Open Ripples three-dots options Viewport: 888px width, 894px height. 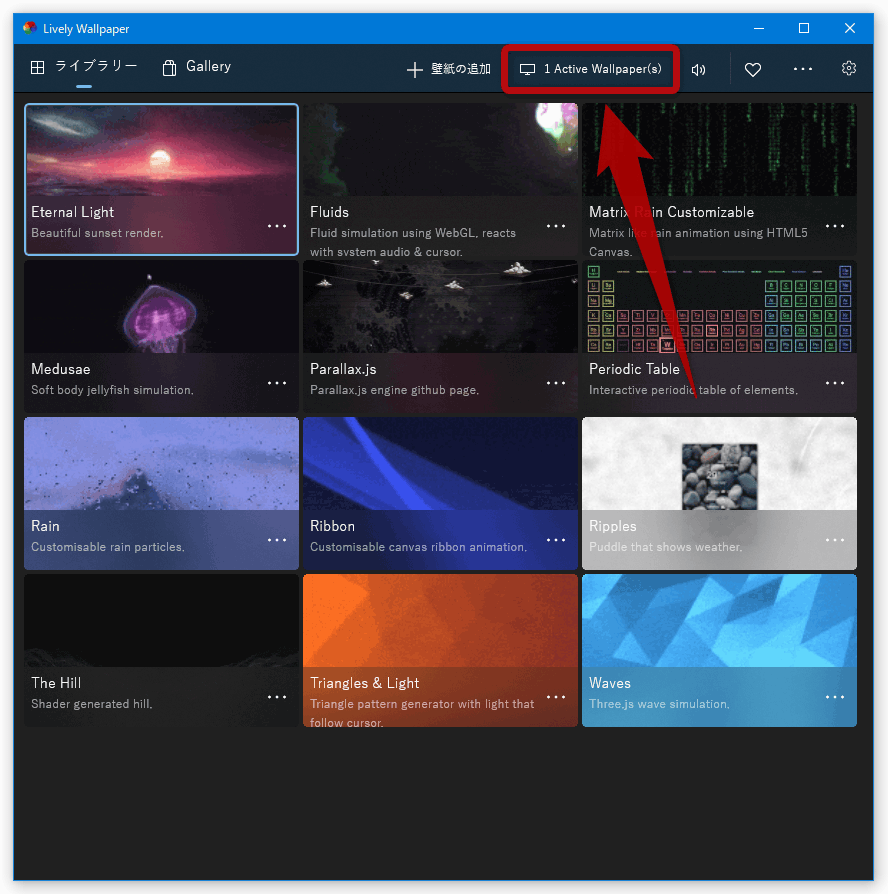(834, 540)
